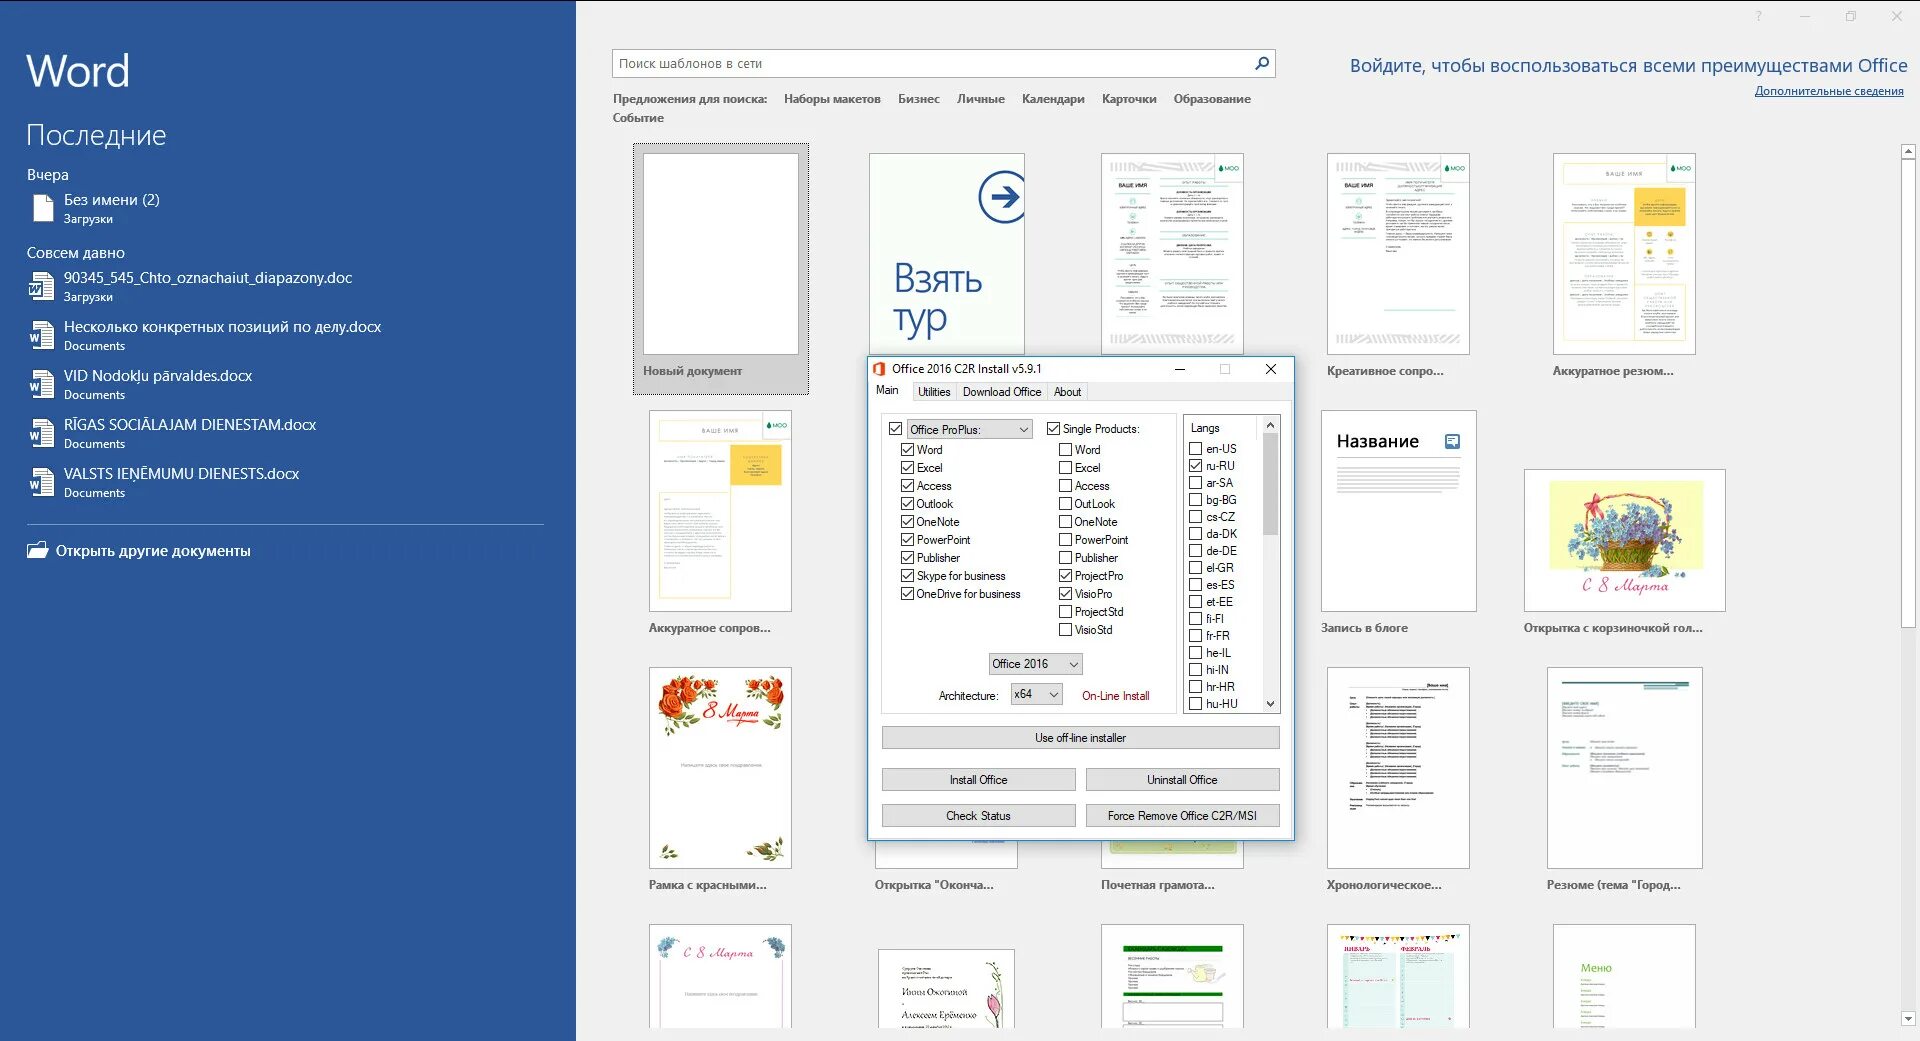
Task: Click the 'Образование' search suggestion
Action: pos(1212,99)
